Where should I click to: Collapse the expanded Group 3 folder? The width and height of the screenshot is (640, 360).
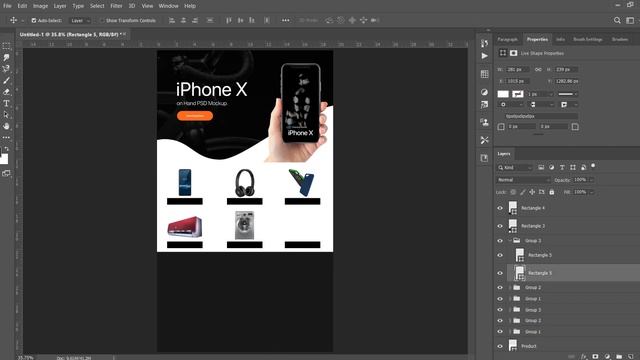pyautogui.click(x=510, y=240)
